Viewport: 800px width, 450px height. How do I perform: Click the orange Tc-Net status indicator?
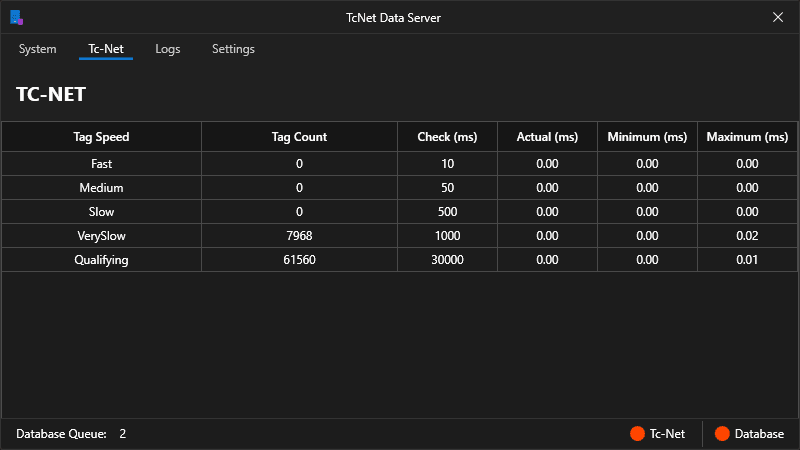click(x=637, y=434)
